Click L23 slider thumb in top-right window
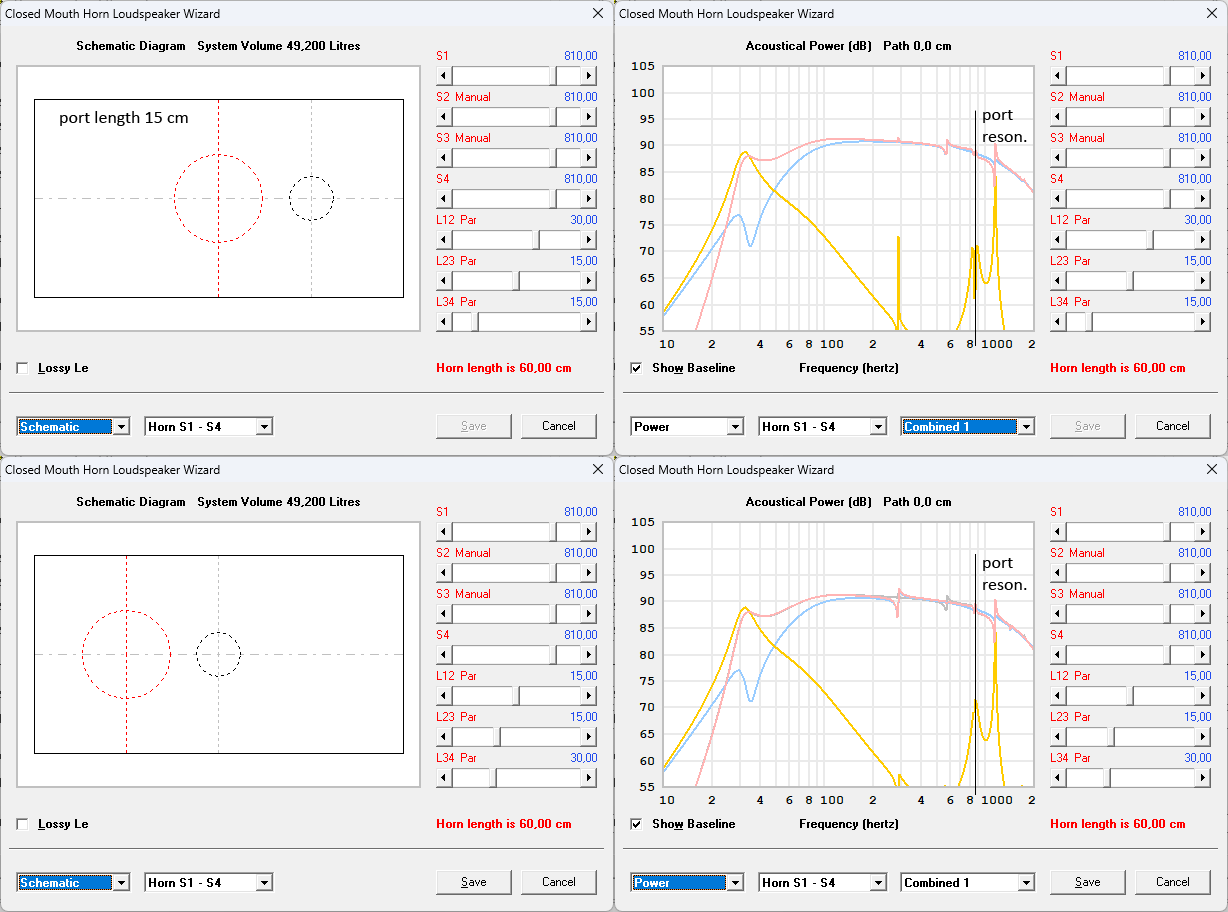 pyautogui.click(x=1130, y=281)
